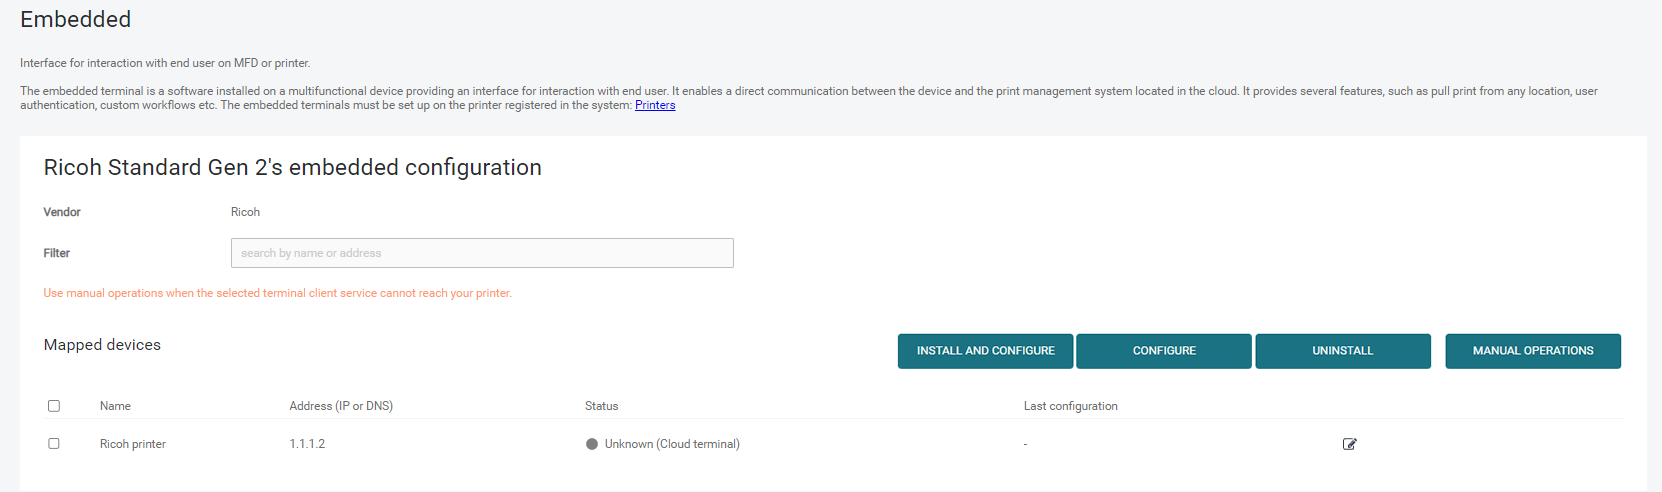1662x492 pixels.
Task: Click the Ricoh vendor value
Action: coord(245,212)
